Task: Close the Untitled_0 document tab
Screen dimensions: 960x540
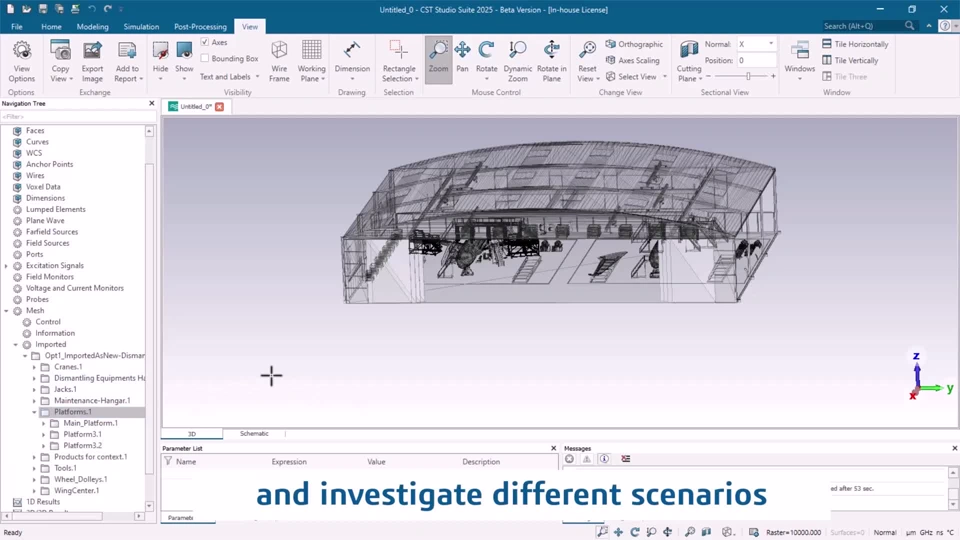Action: coord(219,107)
